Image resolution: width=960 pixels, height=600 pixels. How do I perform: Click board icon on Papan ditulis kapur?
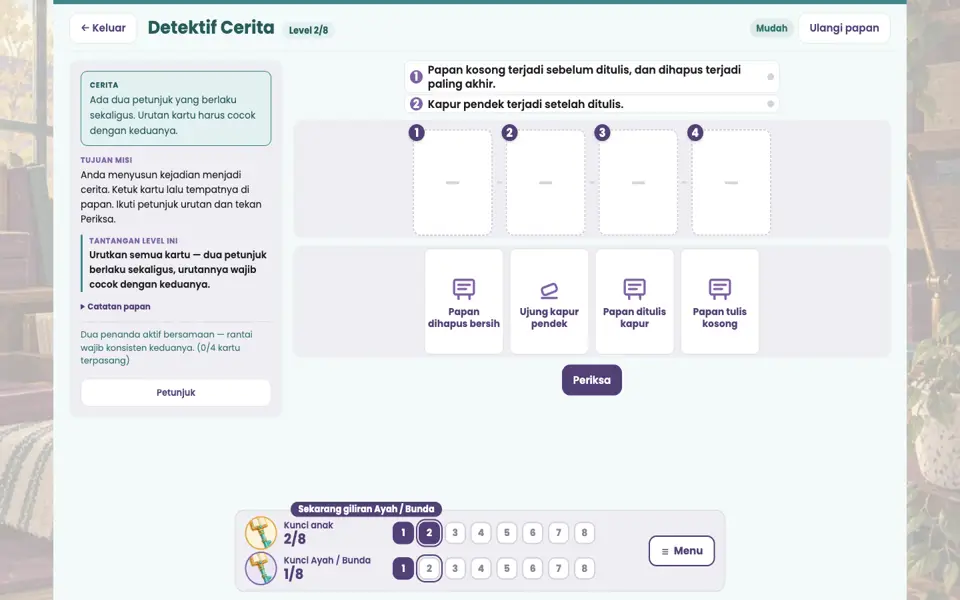(634, 288)
